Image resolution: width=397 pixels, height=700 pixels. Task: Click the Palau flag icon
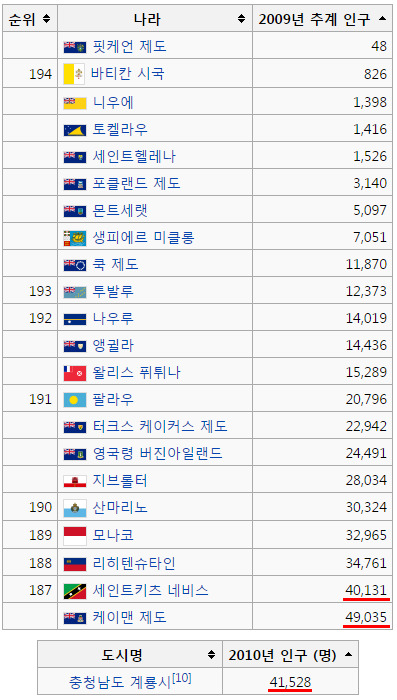pos(75,400)
